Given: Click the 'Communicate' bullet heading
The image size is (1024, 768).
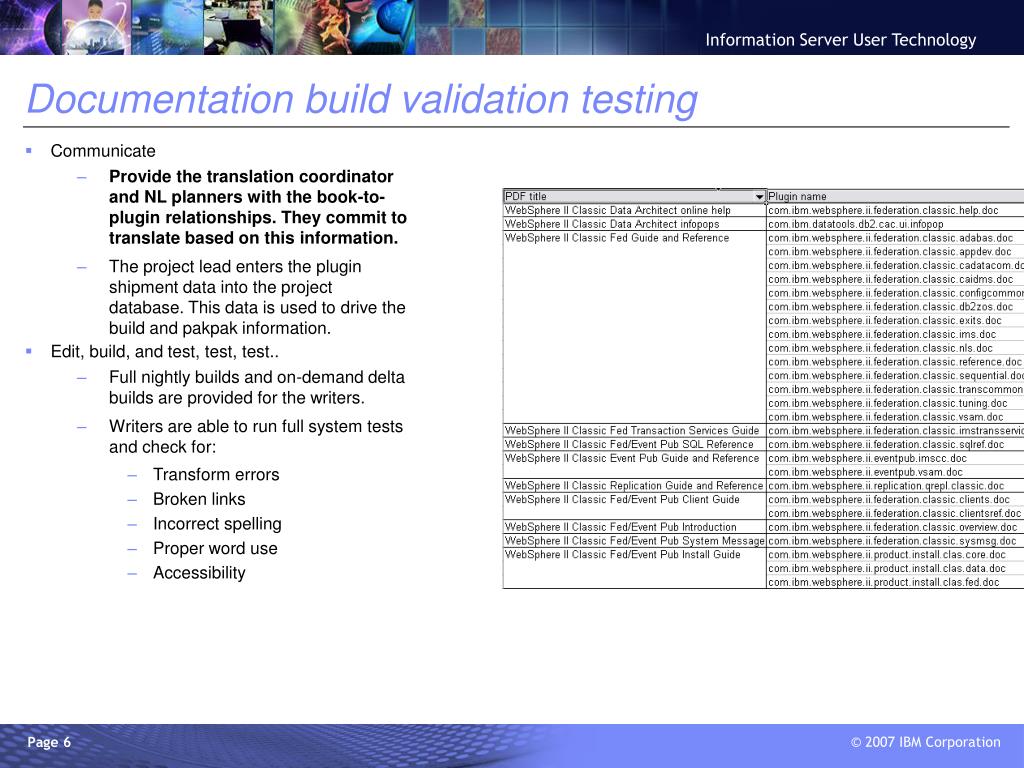Looking at the screenshot, I should (103, 151).
